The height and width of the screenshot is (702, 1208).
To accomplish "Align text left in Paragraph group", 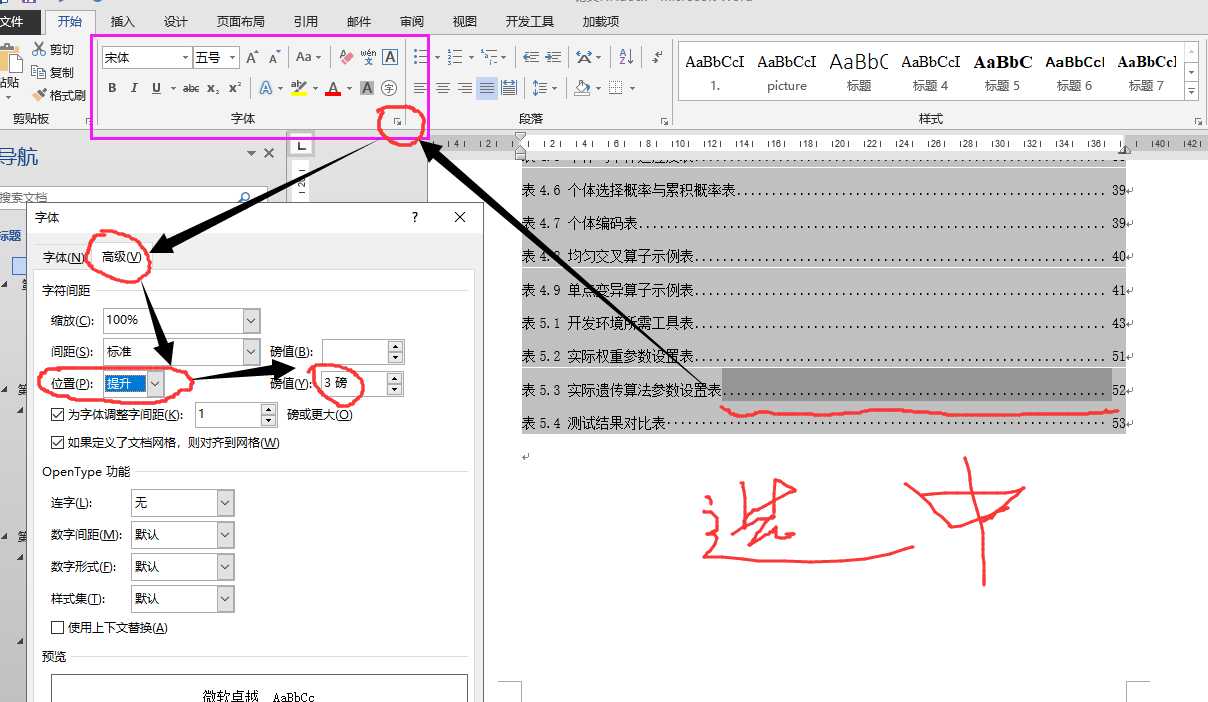I will point(420,89).
